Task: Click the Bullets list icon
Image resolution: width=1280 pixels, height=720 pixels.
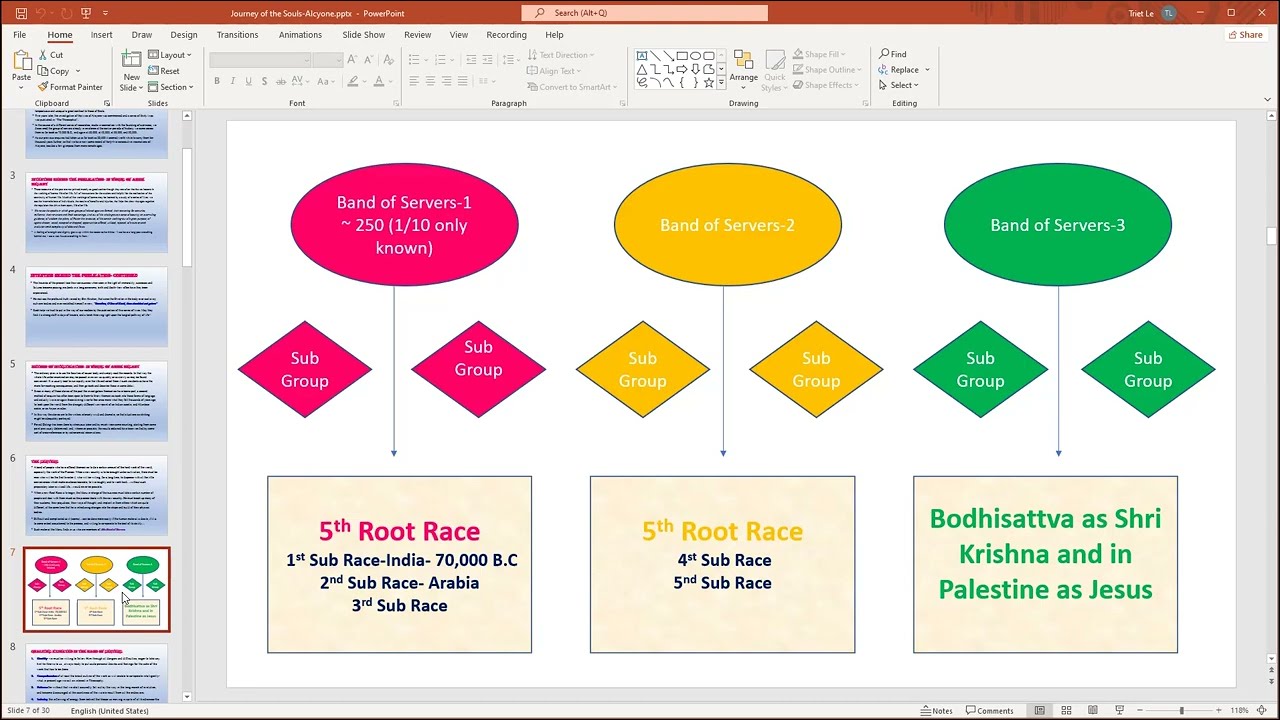Action: point(414,60)
